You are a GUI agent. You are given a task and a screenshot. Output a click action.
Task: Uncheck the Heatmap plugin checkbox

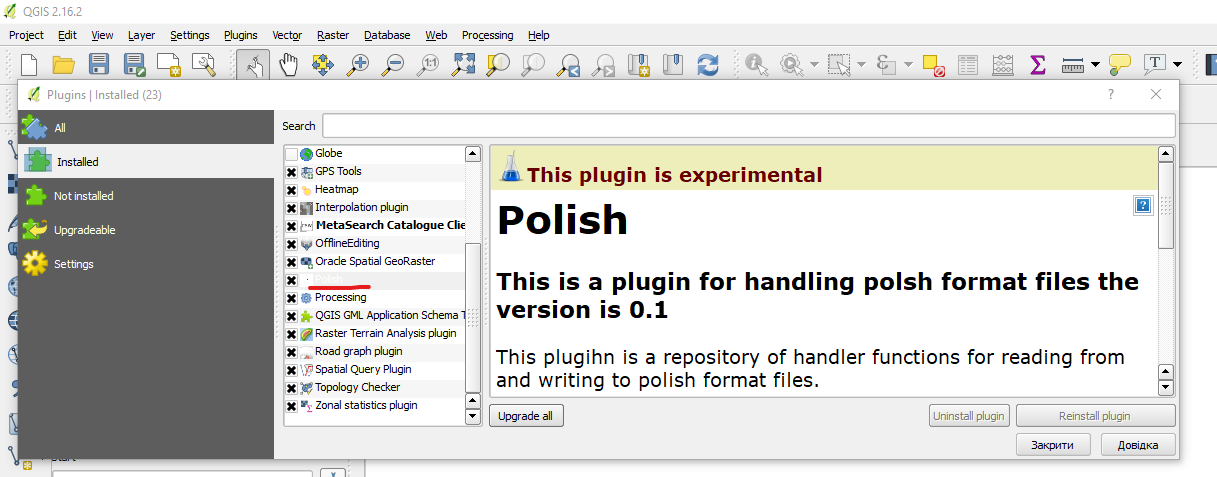coord(291,190)
